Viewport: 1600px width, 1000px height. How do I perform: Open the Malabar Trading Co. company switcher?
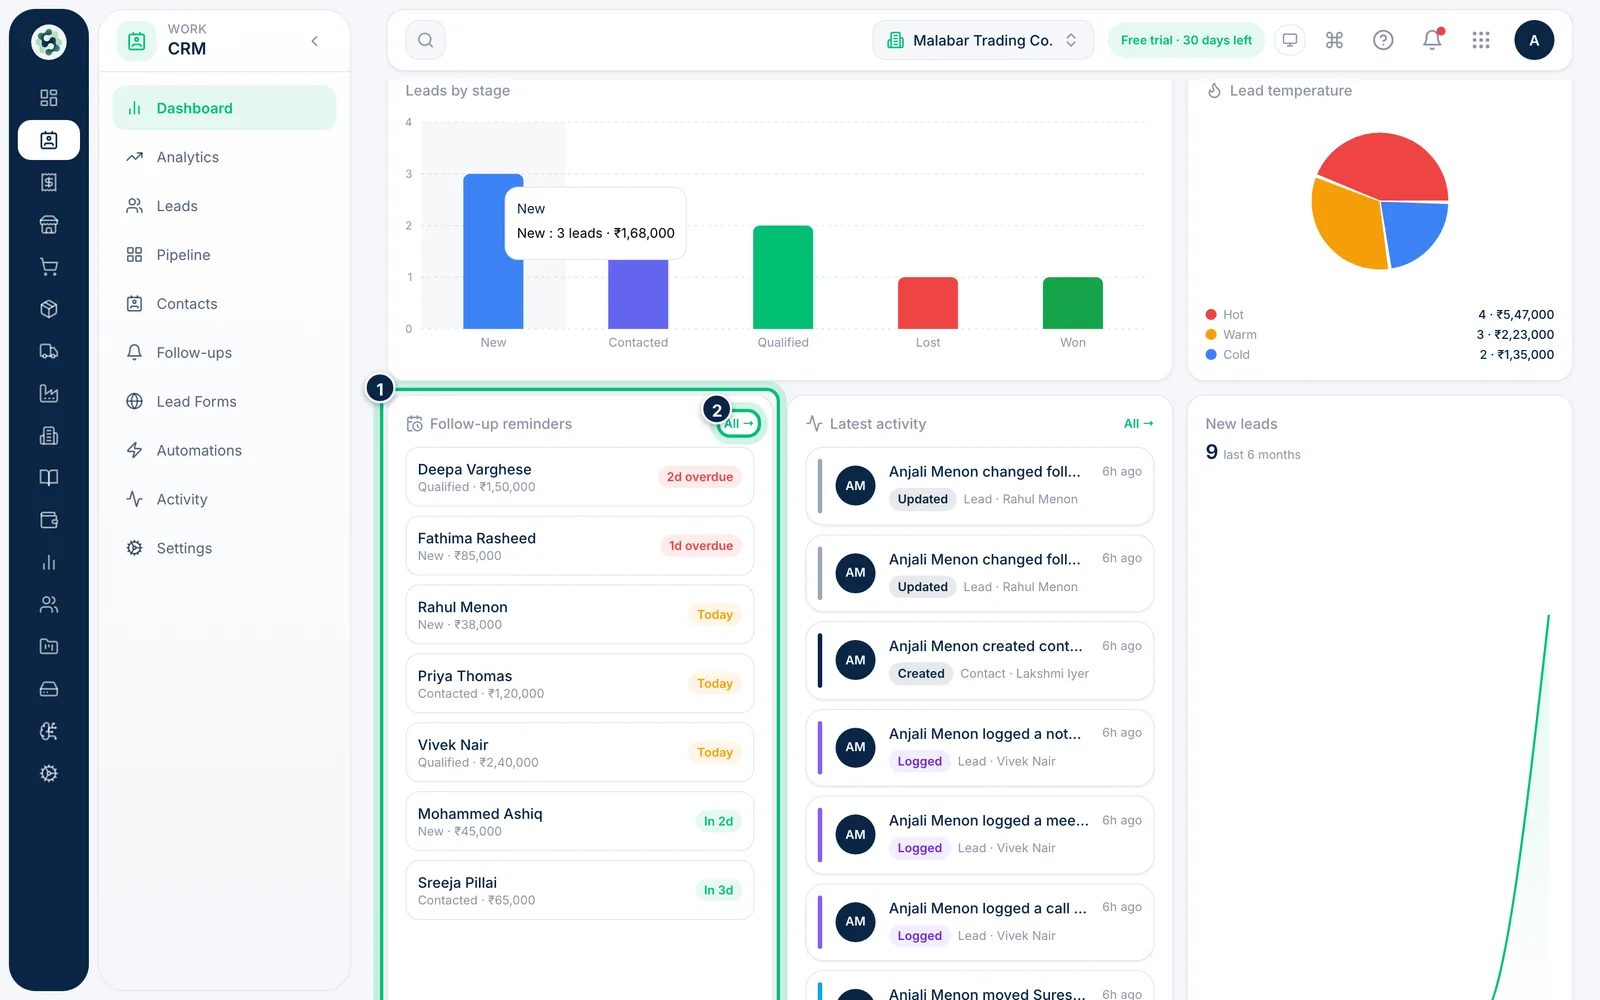click(983, 40)
